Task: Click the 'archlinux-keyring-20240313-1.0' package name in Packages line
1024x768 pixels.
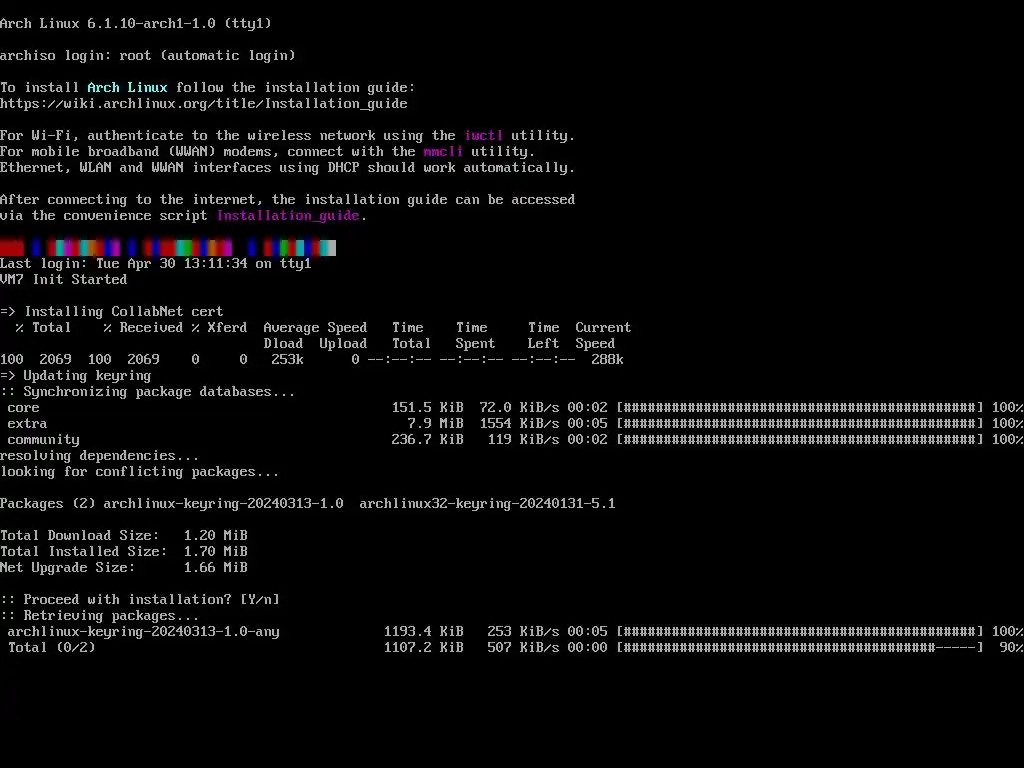Action: (x=223, y=504)
